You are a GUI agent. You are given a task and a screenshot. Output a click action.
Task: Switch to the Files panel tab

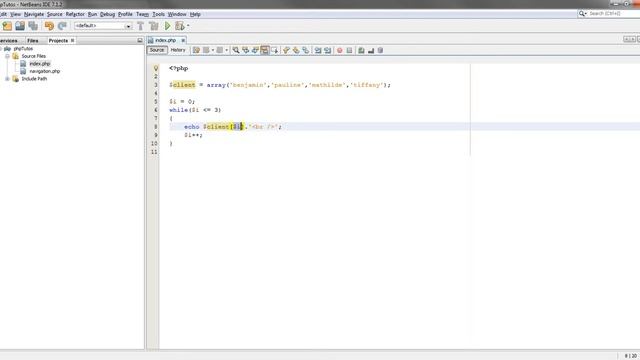click(x=33, y=41)
